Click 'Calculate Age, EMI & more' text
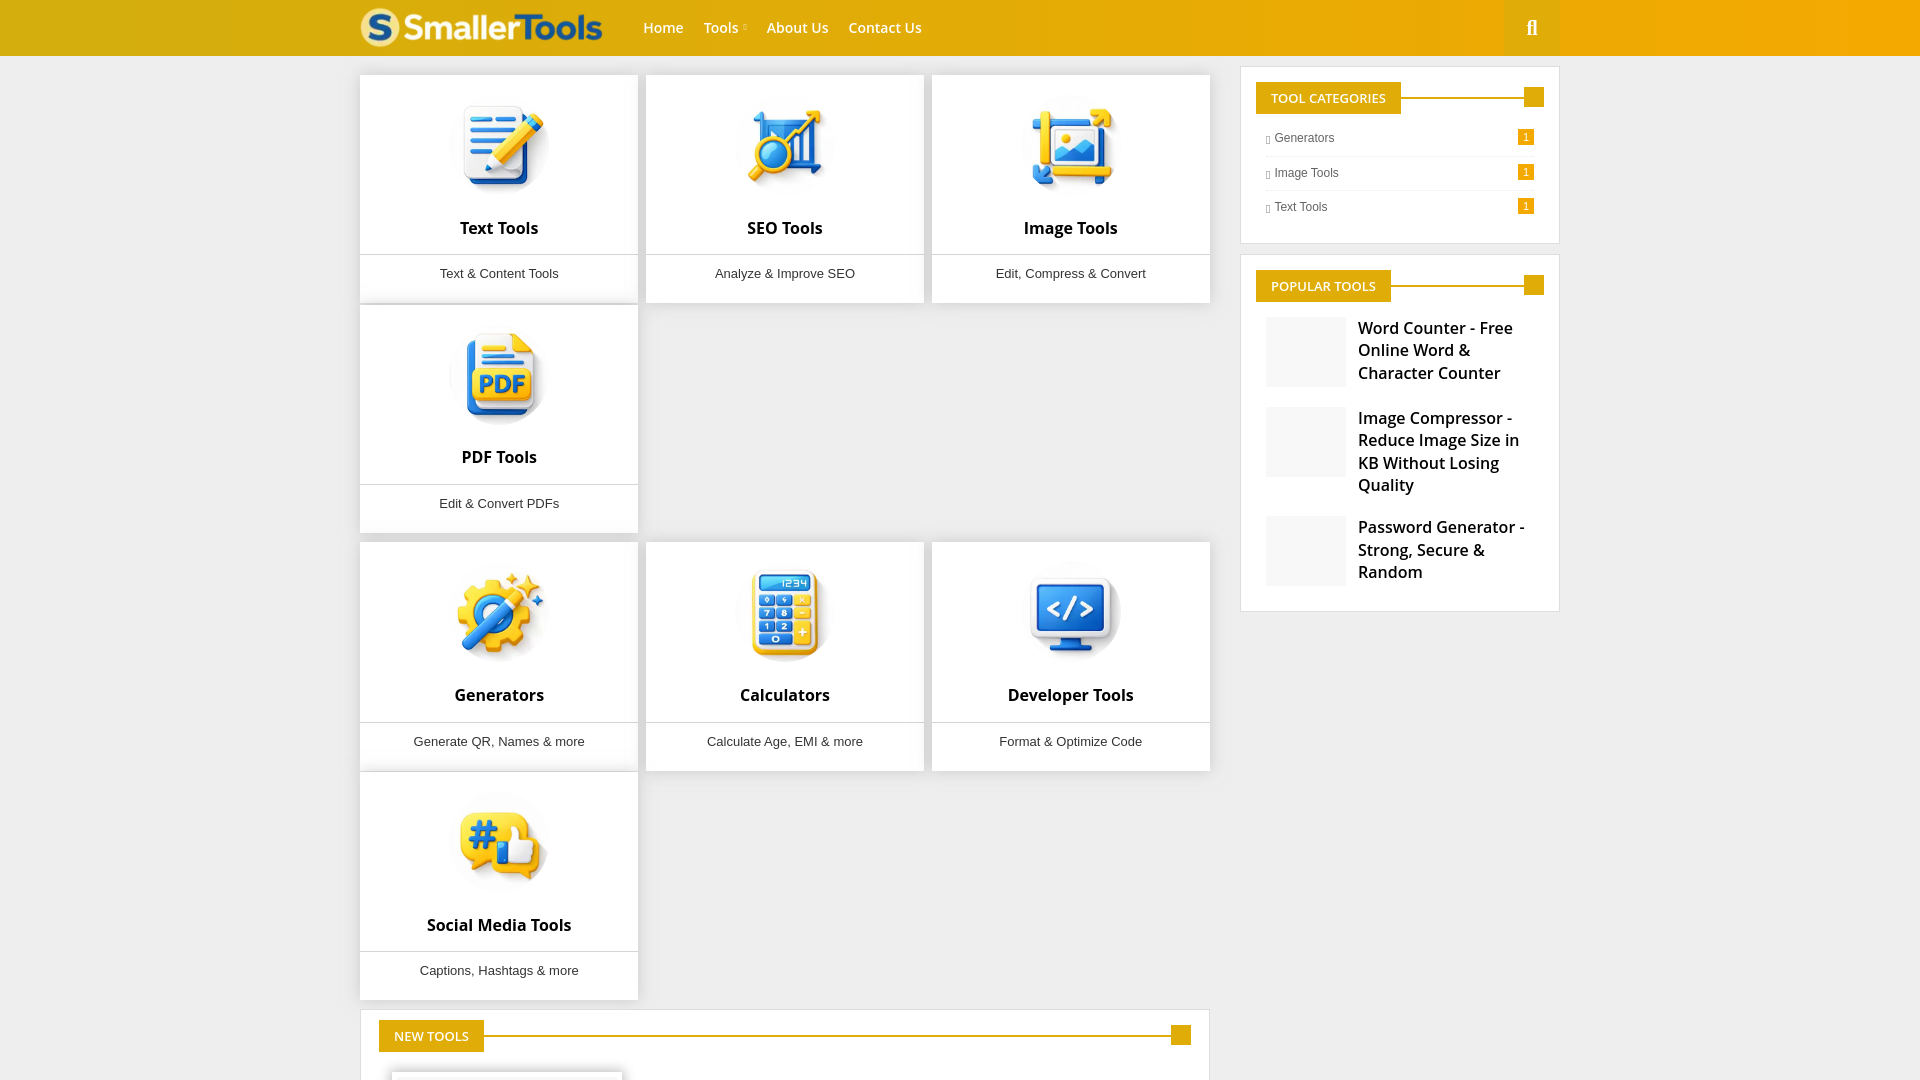This screenshot has height=1080, width=1920. pyautogui.click(x=785, y=742)
